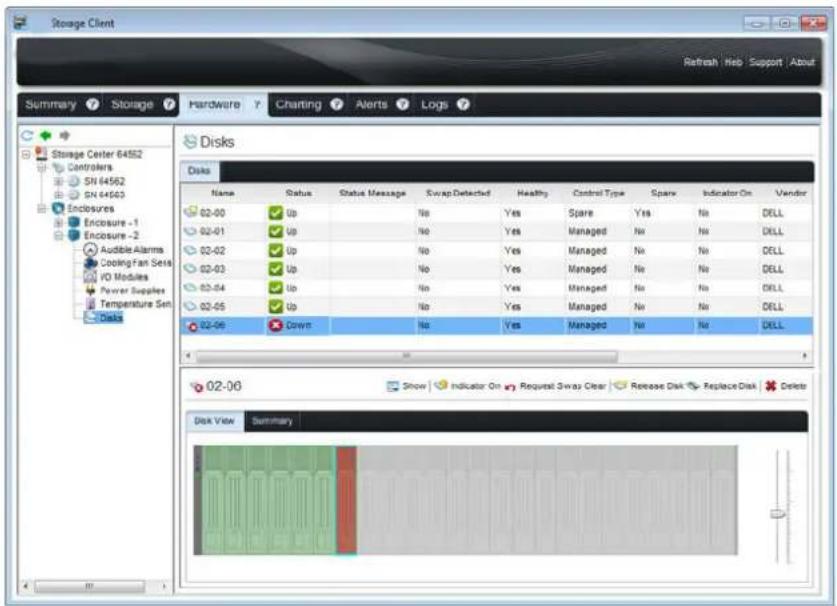Viewport: 837px width, 606px height.
Task: Click the Temperature Sensors tree icon
Action: tap(90, 304)
